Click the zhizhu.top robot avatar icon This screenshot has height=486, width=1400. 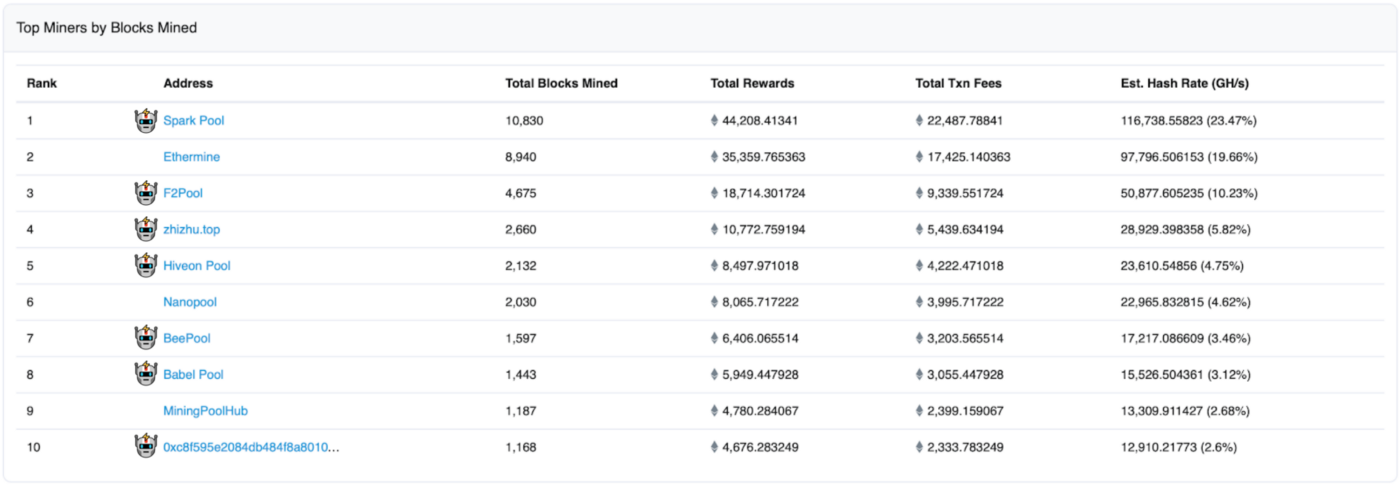pos(147,229)
